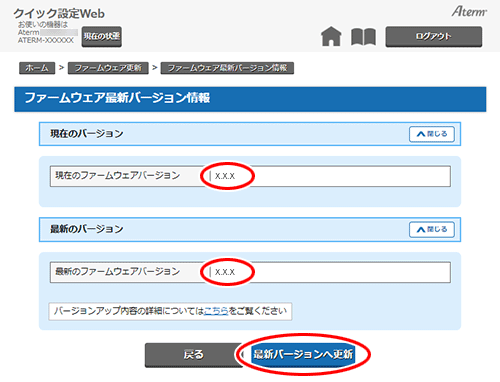Click the 現在のファームウェアバージョン label

[118, 175]
